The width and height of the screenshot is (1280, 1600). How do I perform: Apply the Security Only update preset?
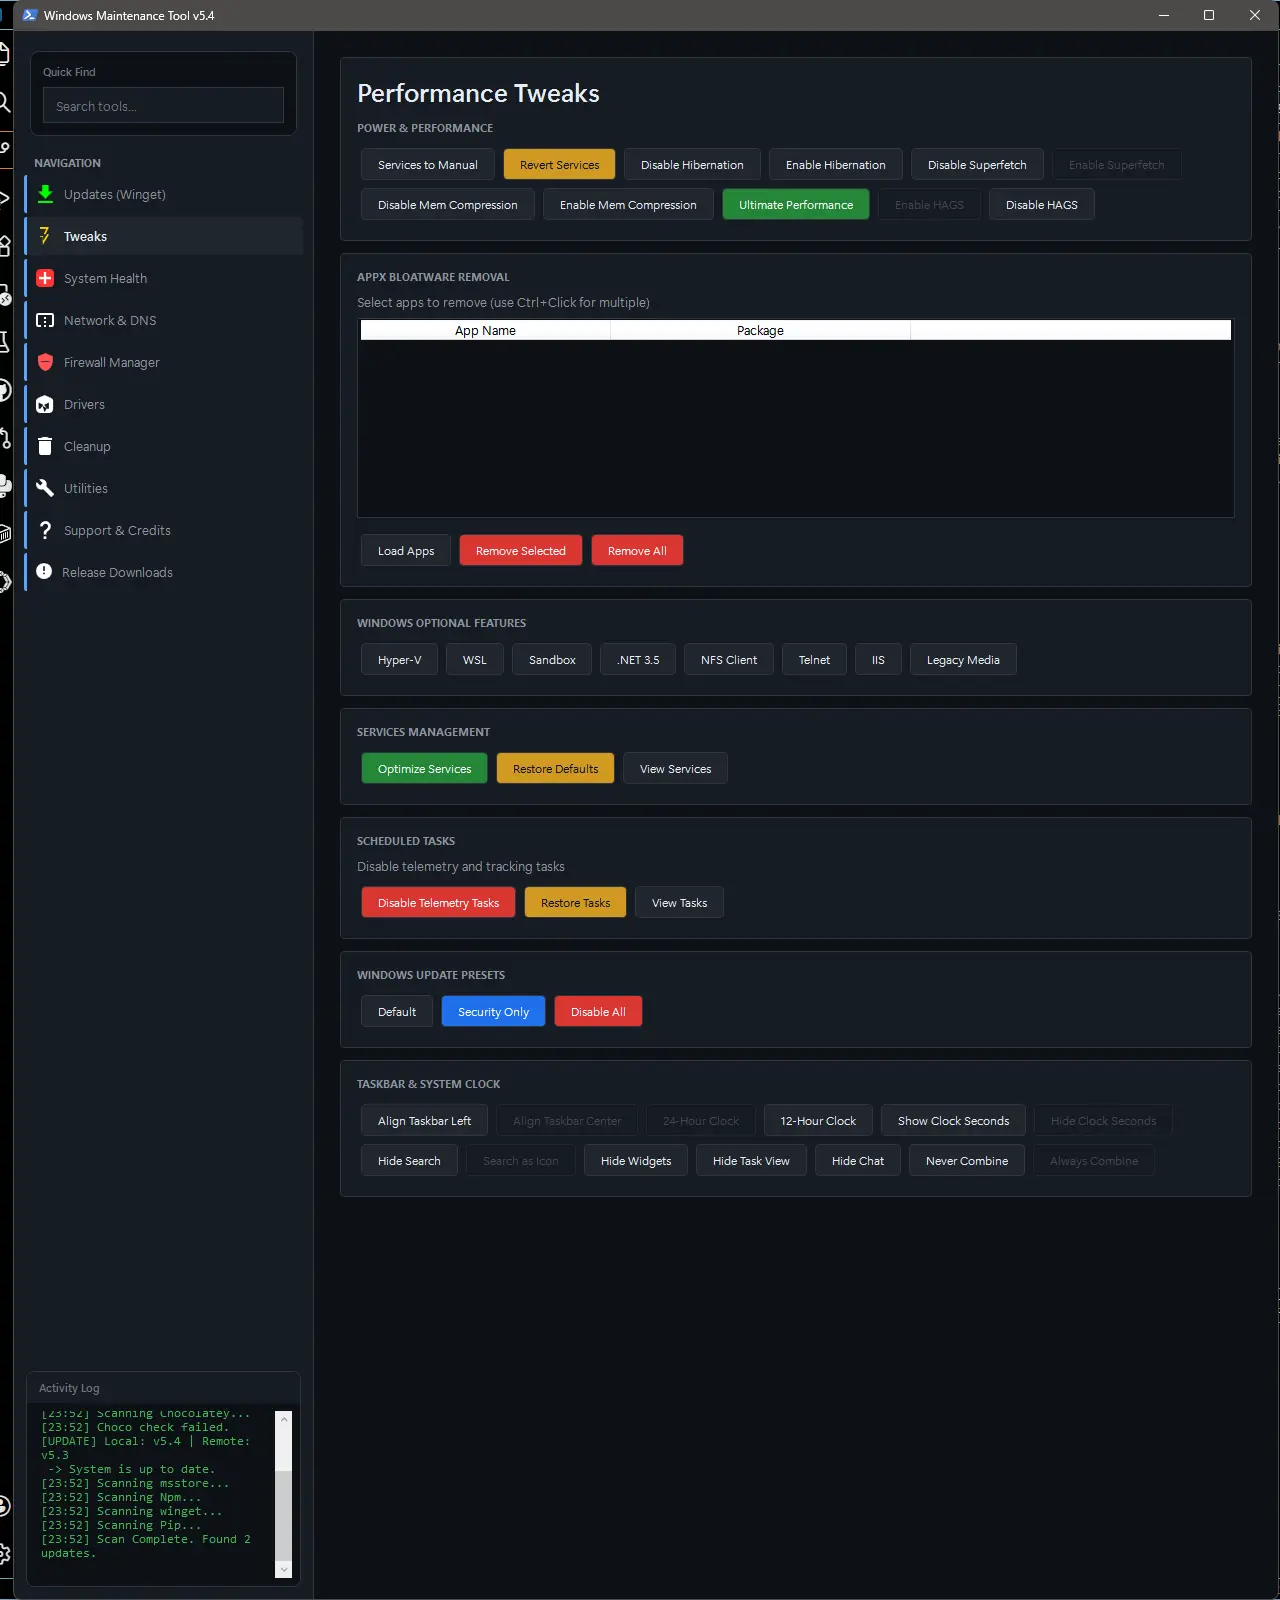click(493, 1012)
